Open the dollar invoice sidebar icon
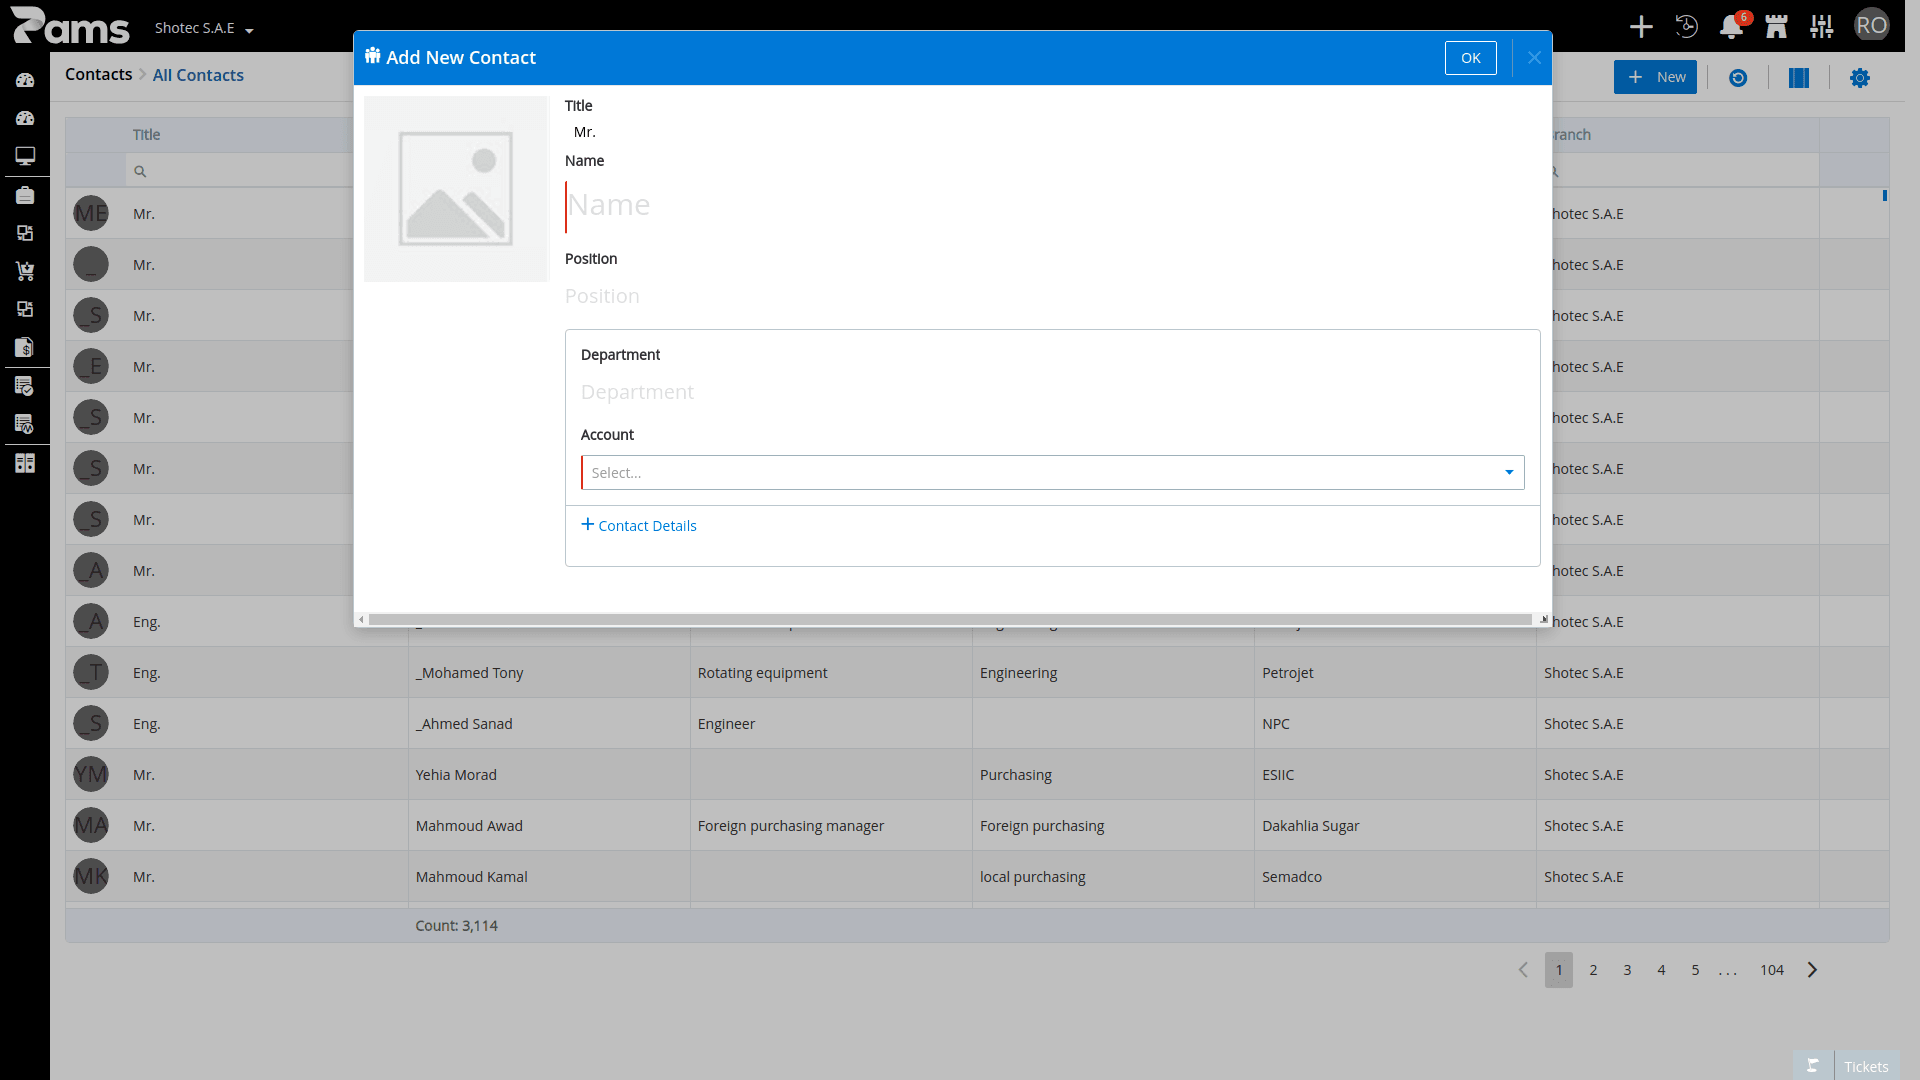This screenshot has height=1080, width=1920. tap(25, 347)
